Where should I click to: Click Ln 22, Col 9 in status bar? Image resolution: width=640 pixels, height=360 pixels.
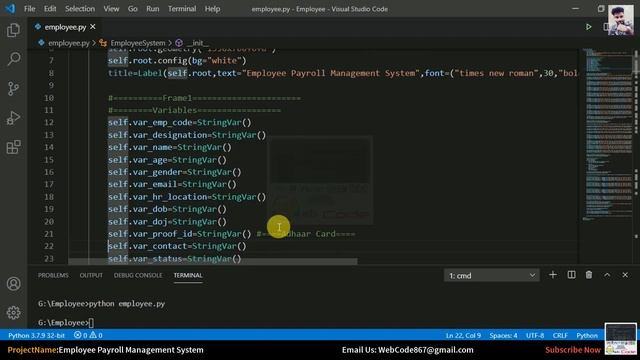(463, 336)
